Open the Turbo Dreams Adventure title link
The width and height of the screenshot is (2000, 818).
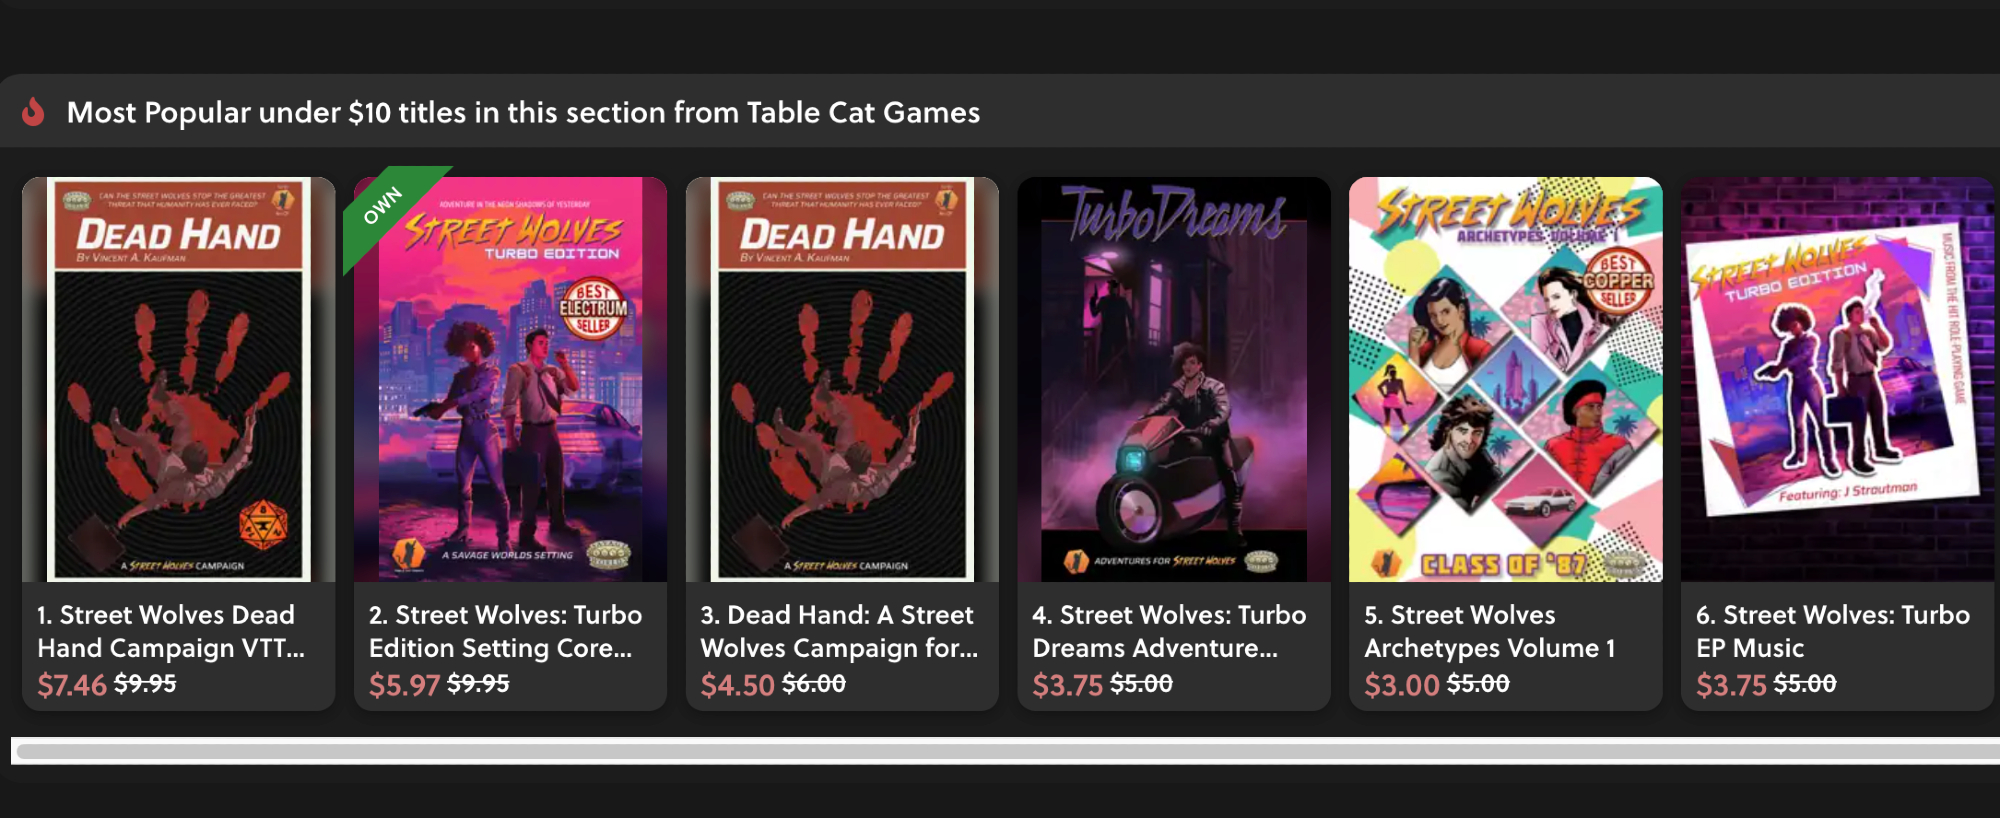1168,631
